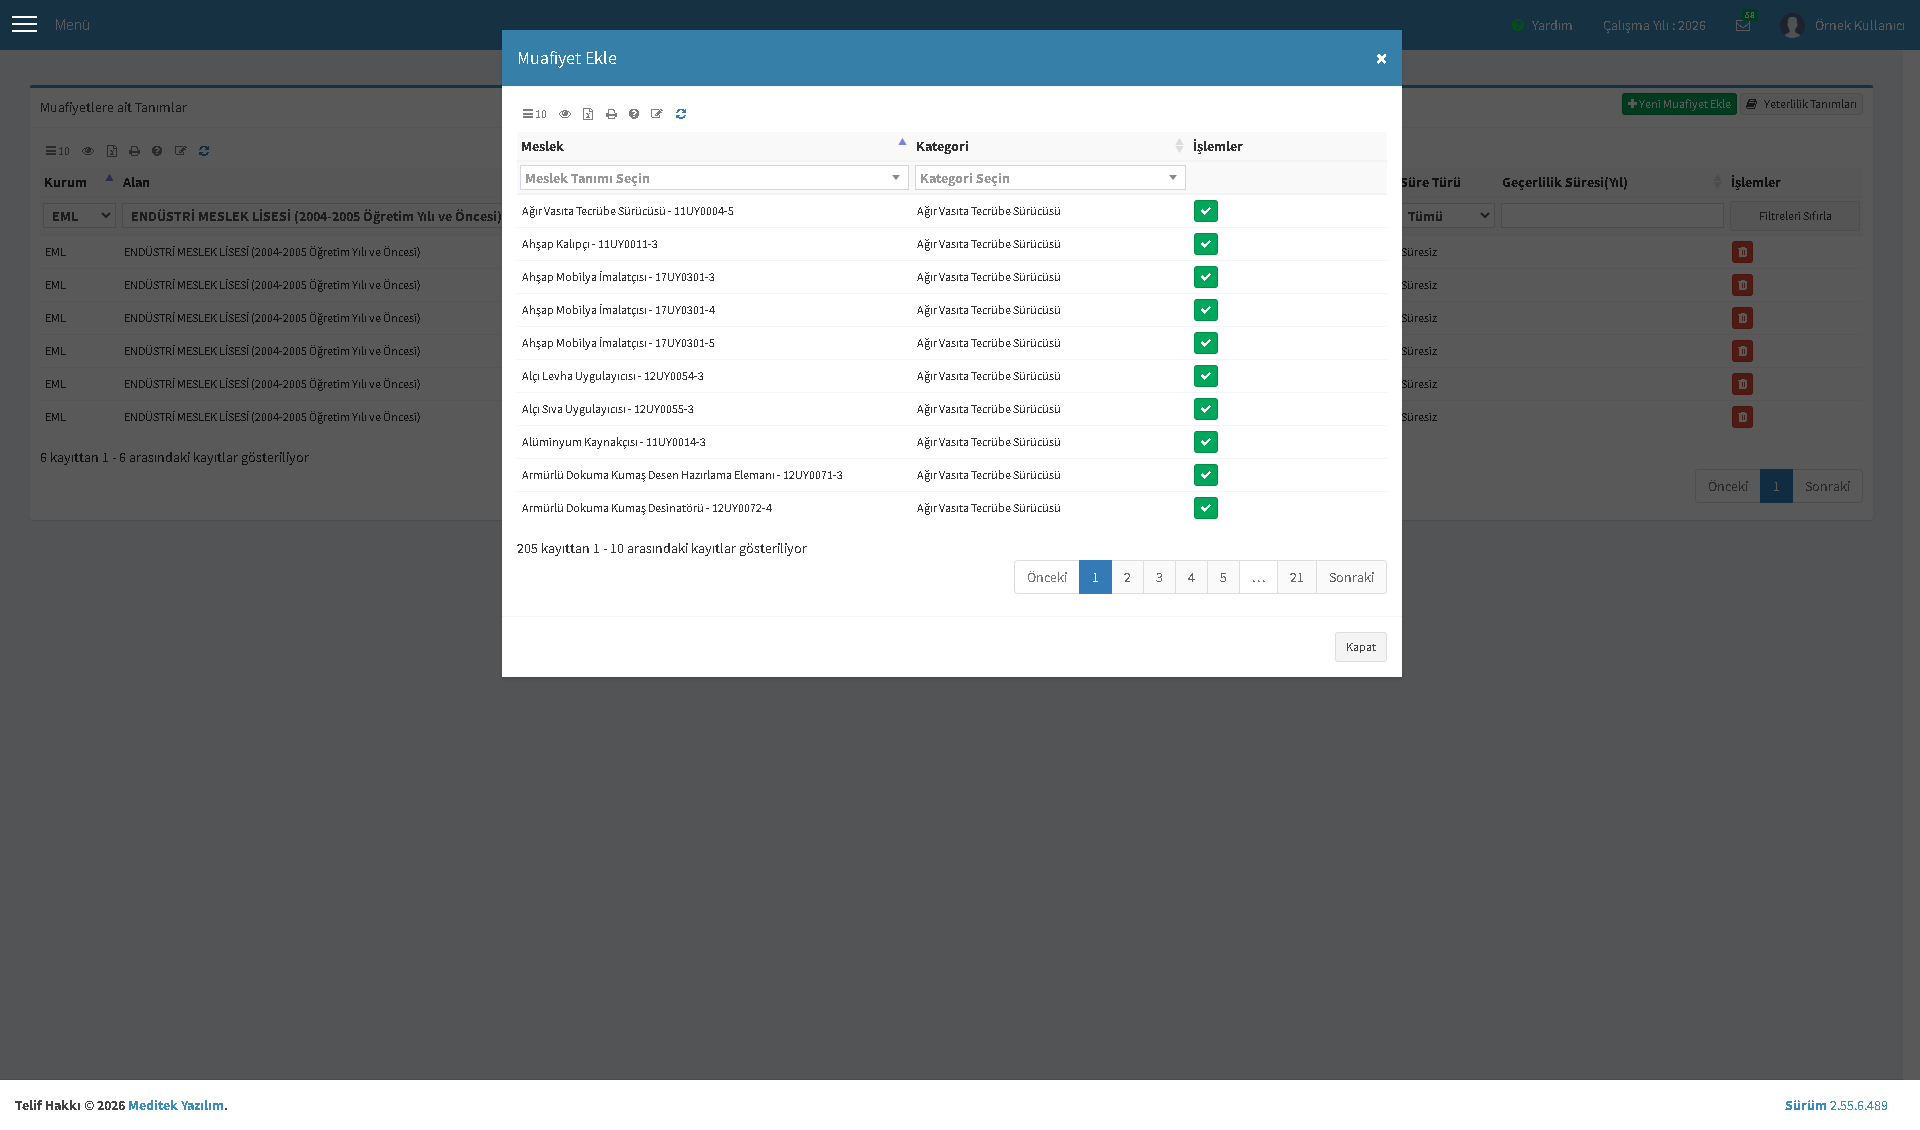
Task: Open the Kategori Seçin dropdown
Action: pos(1050,178)
